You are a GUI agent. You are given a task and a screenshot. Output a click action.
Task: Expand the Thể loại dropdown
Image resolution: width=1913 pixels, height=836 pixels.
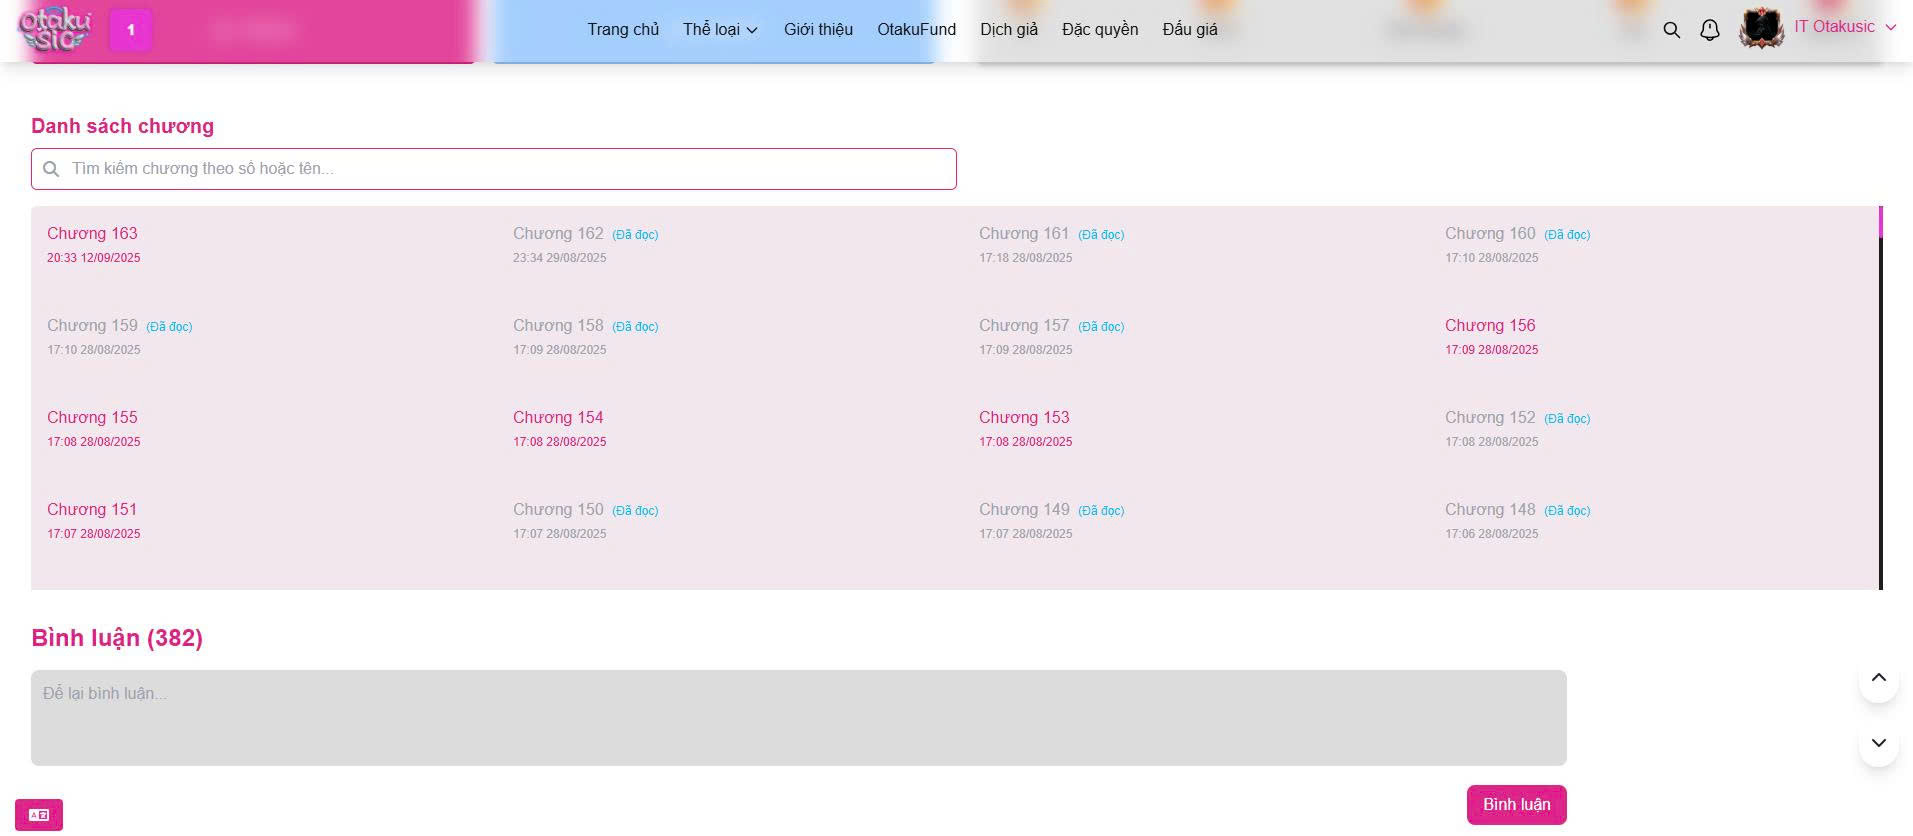pyautogui.click(x=720, y=30)
